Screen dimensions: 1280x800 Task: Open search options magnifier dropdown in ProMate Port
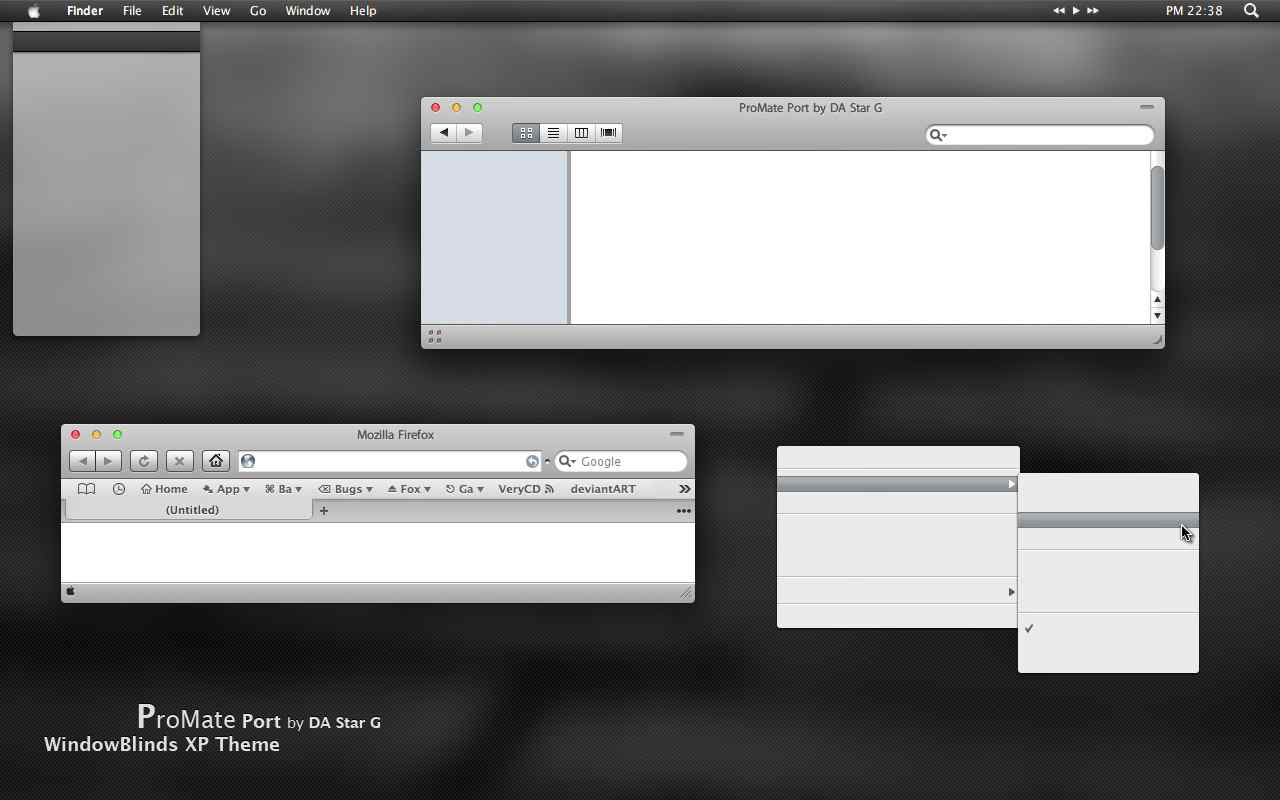point(937,135)
